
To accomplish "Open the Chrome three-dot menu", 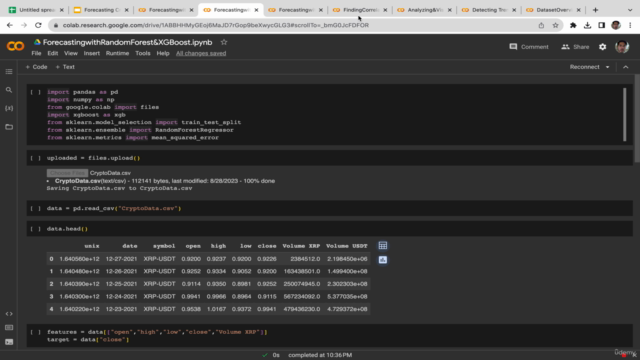I will (630, 25).
